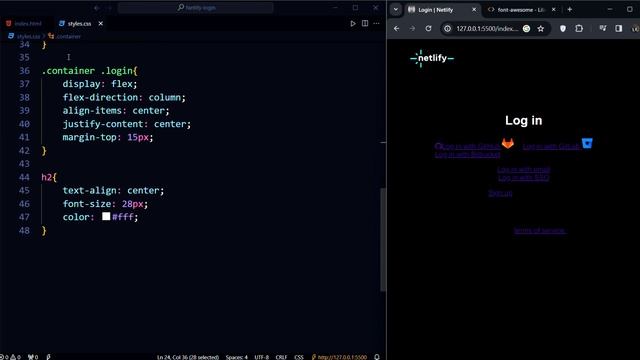Open errors and warnings in status bar
The image size is (640, 360).
(11, 357)
